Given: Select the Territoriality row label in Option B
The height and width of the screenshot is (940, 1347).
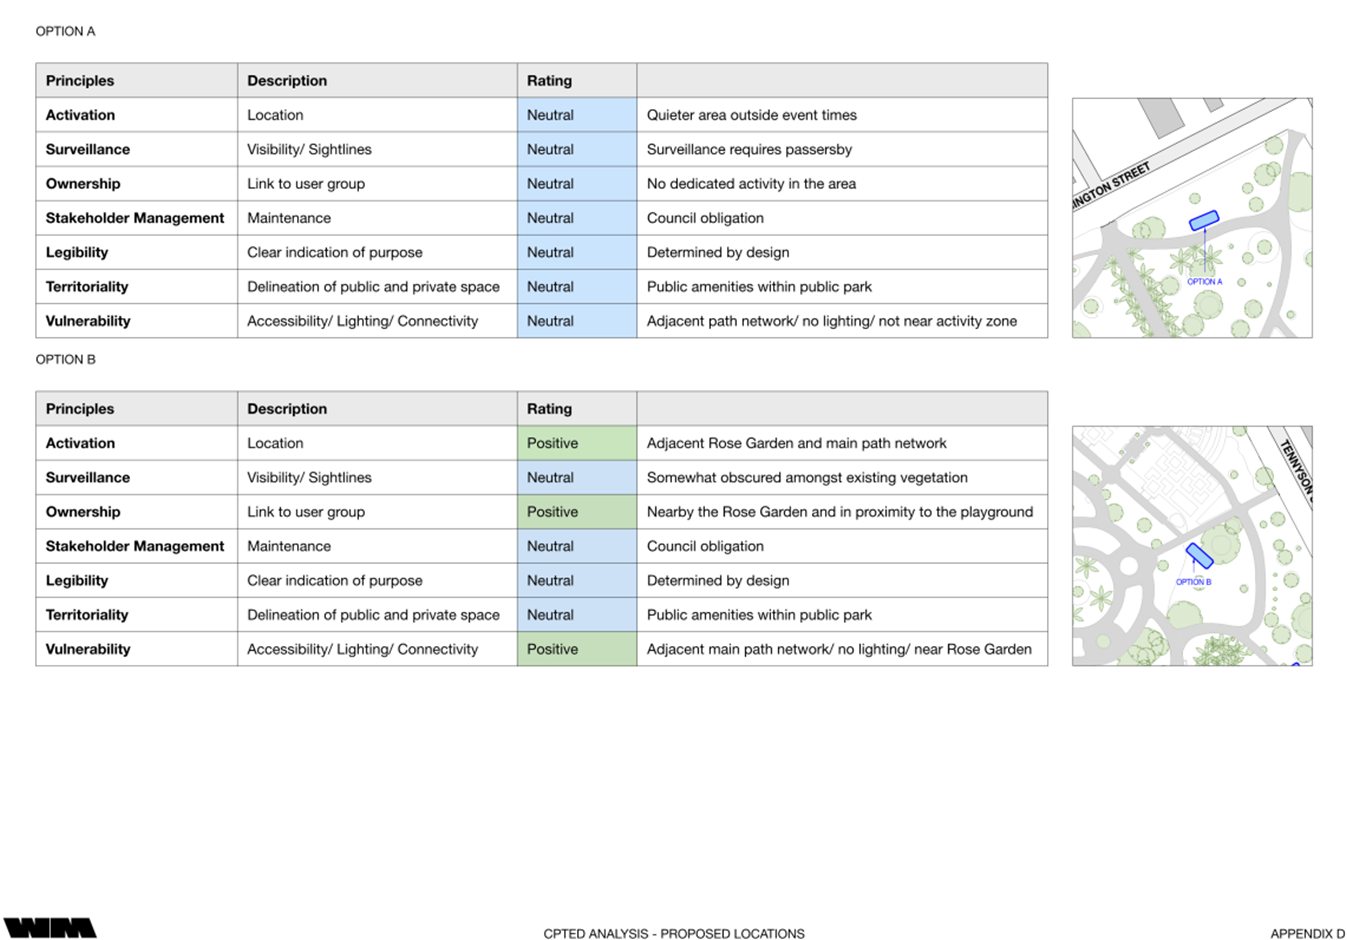Looking at the screenshot, I should pyautogui.click(x=87, y=615).
